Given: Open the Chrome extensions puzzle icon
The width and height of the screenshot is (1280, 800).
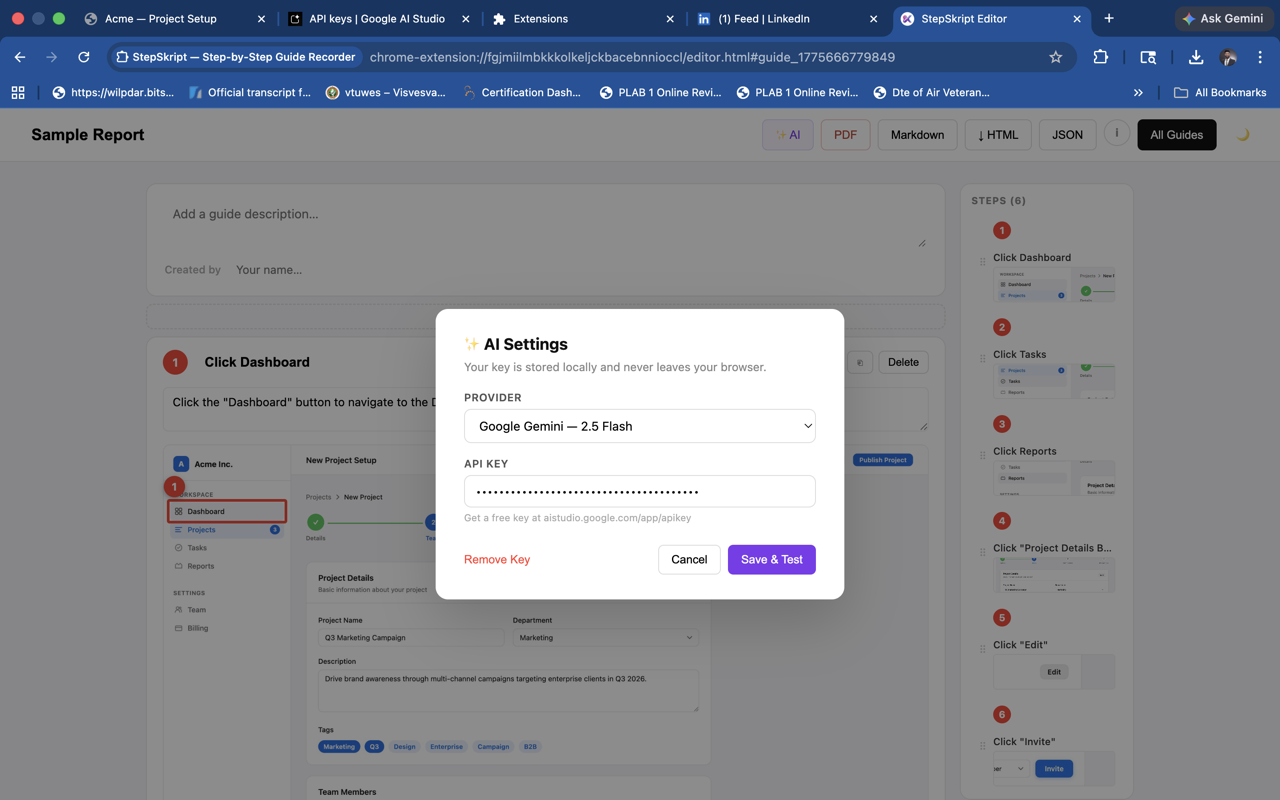Looking at the screenshot, I should click(x=1100, y=57).
